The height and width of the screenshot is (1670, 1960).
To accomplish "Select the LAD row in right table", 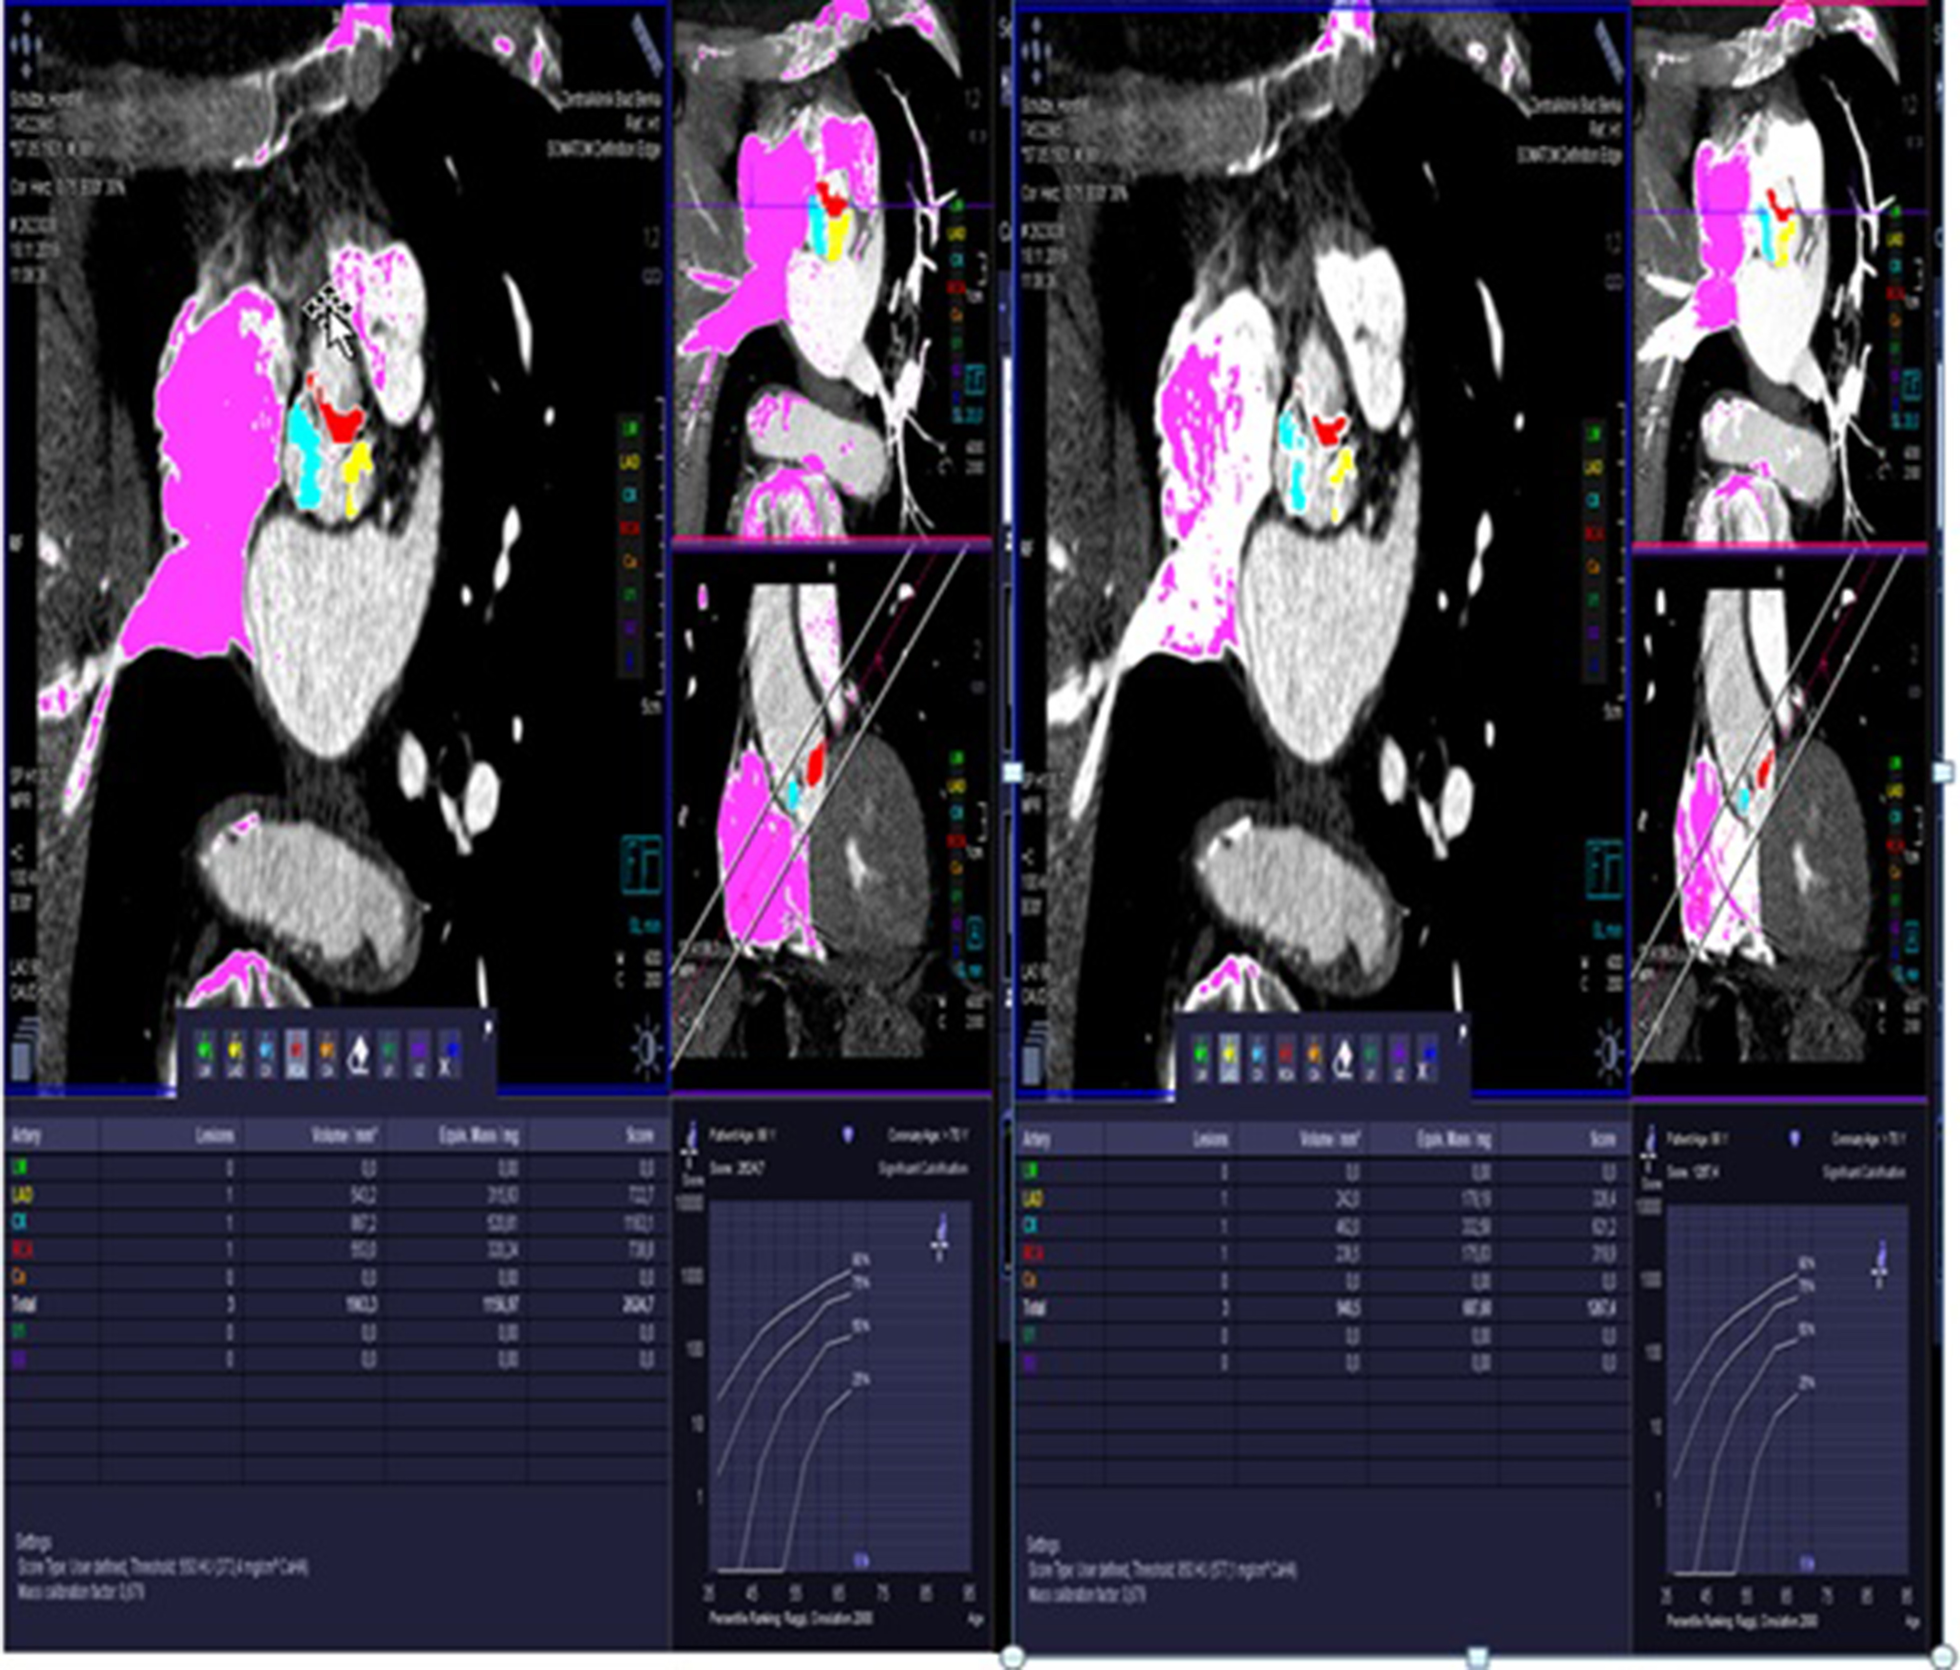I will click(1323, 1198).
